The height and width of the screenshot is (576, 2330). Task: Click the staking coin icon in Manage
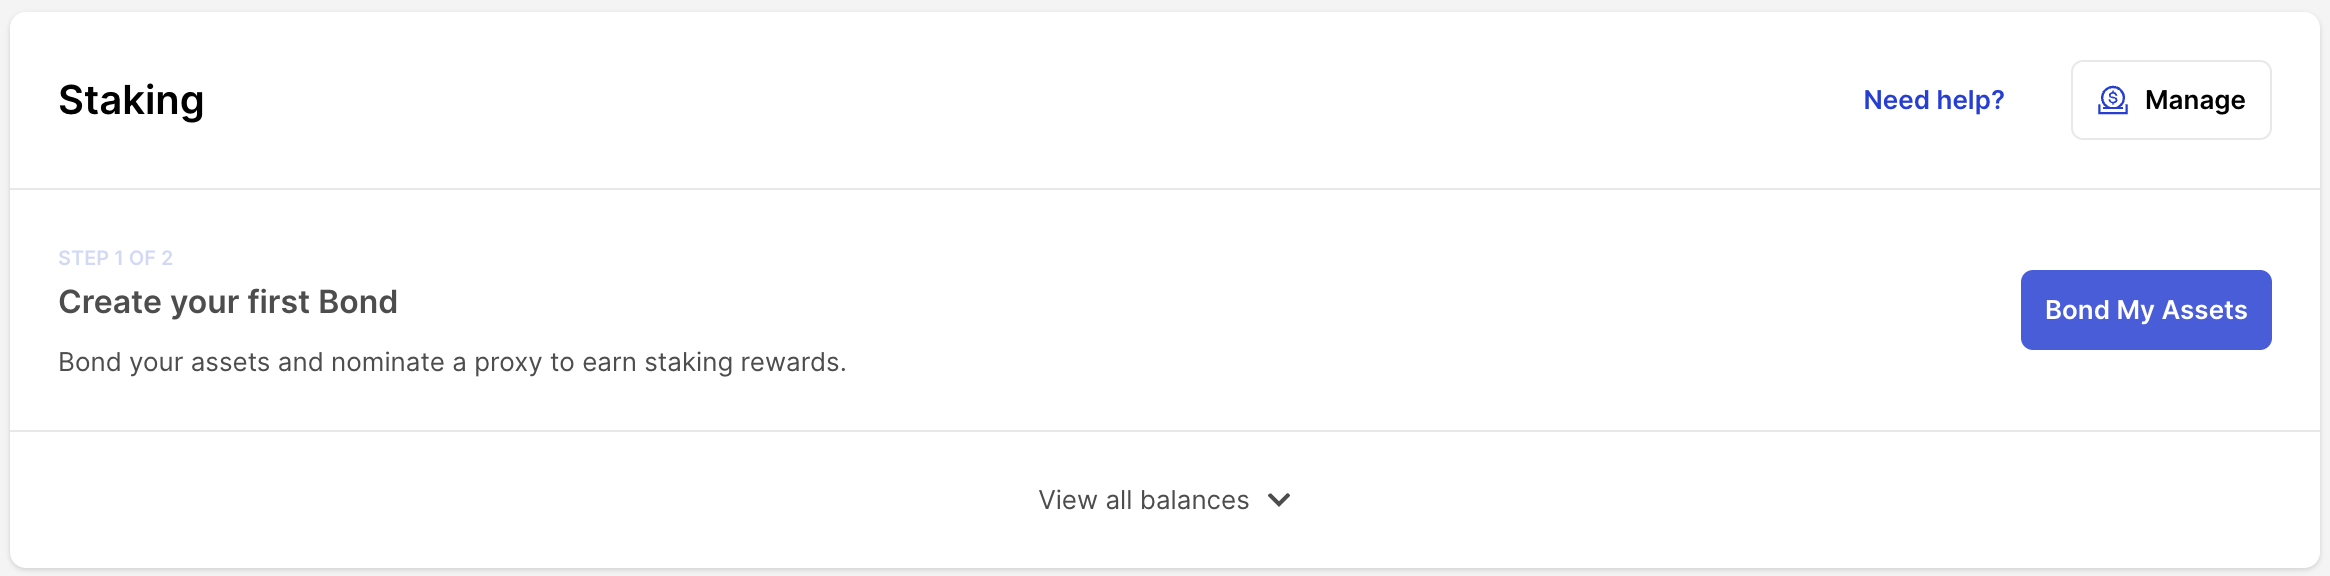point(2112,100)
